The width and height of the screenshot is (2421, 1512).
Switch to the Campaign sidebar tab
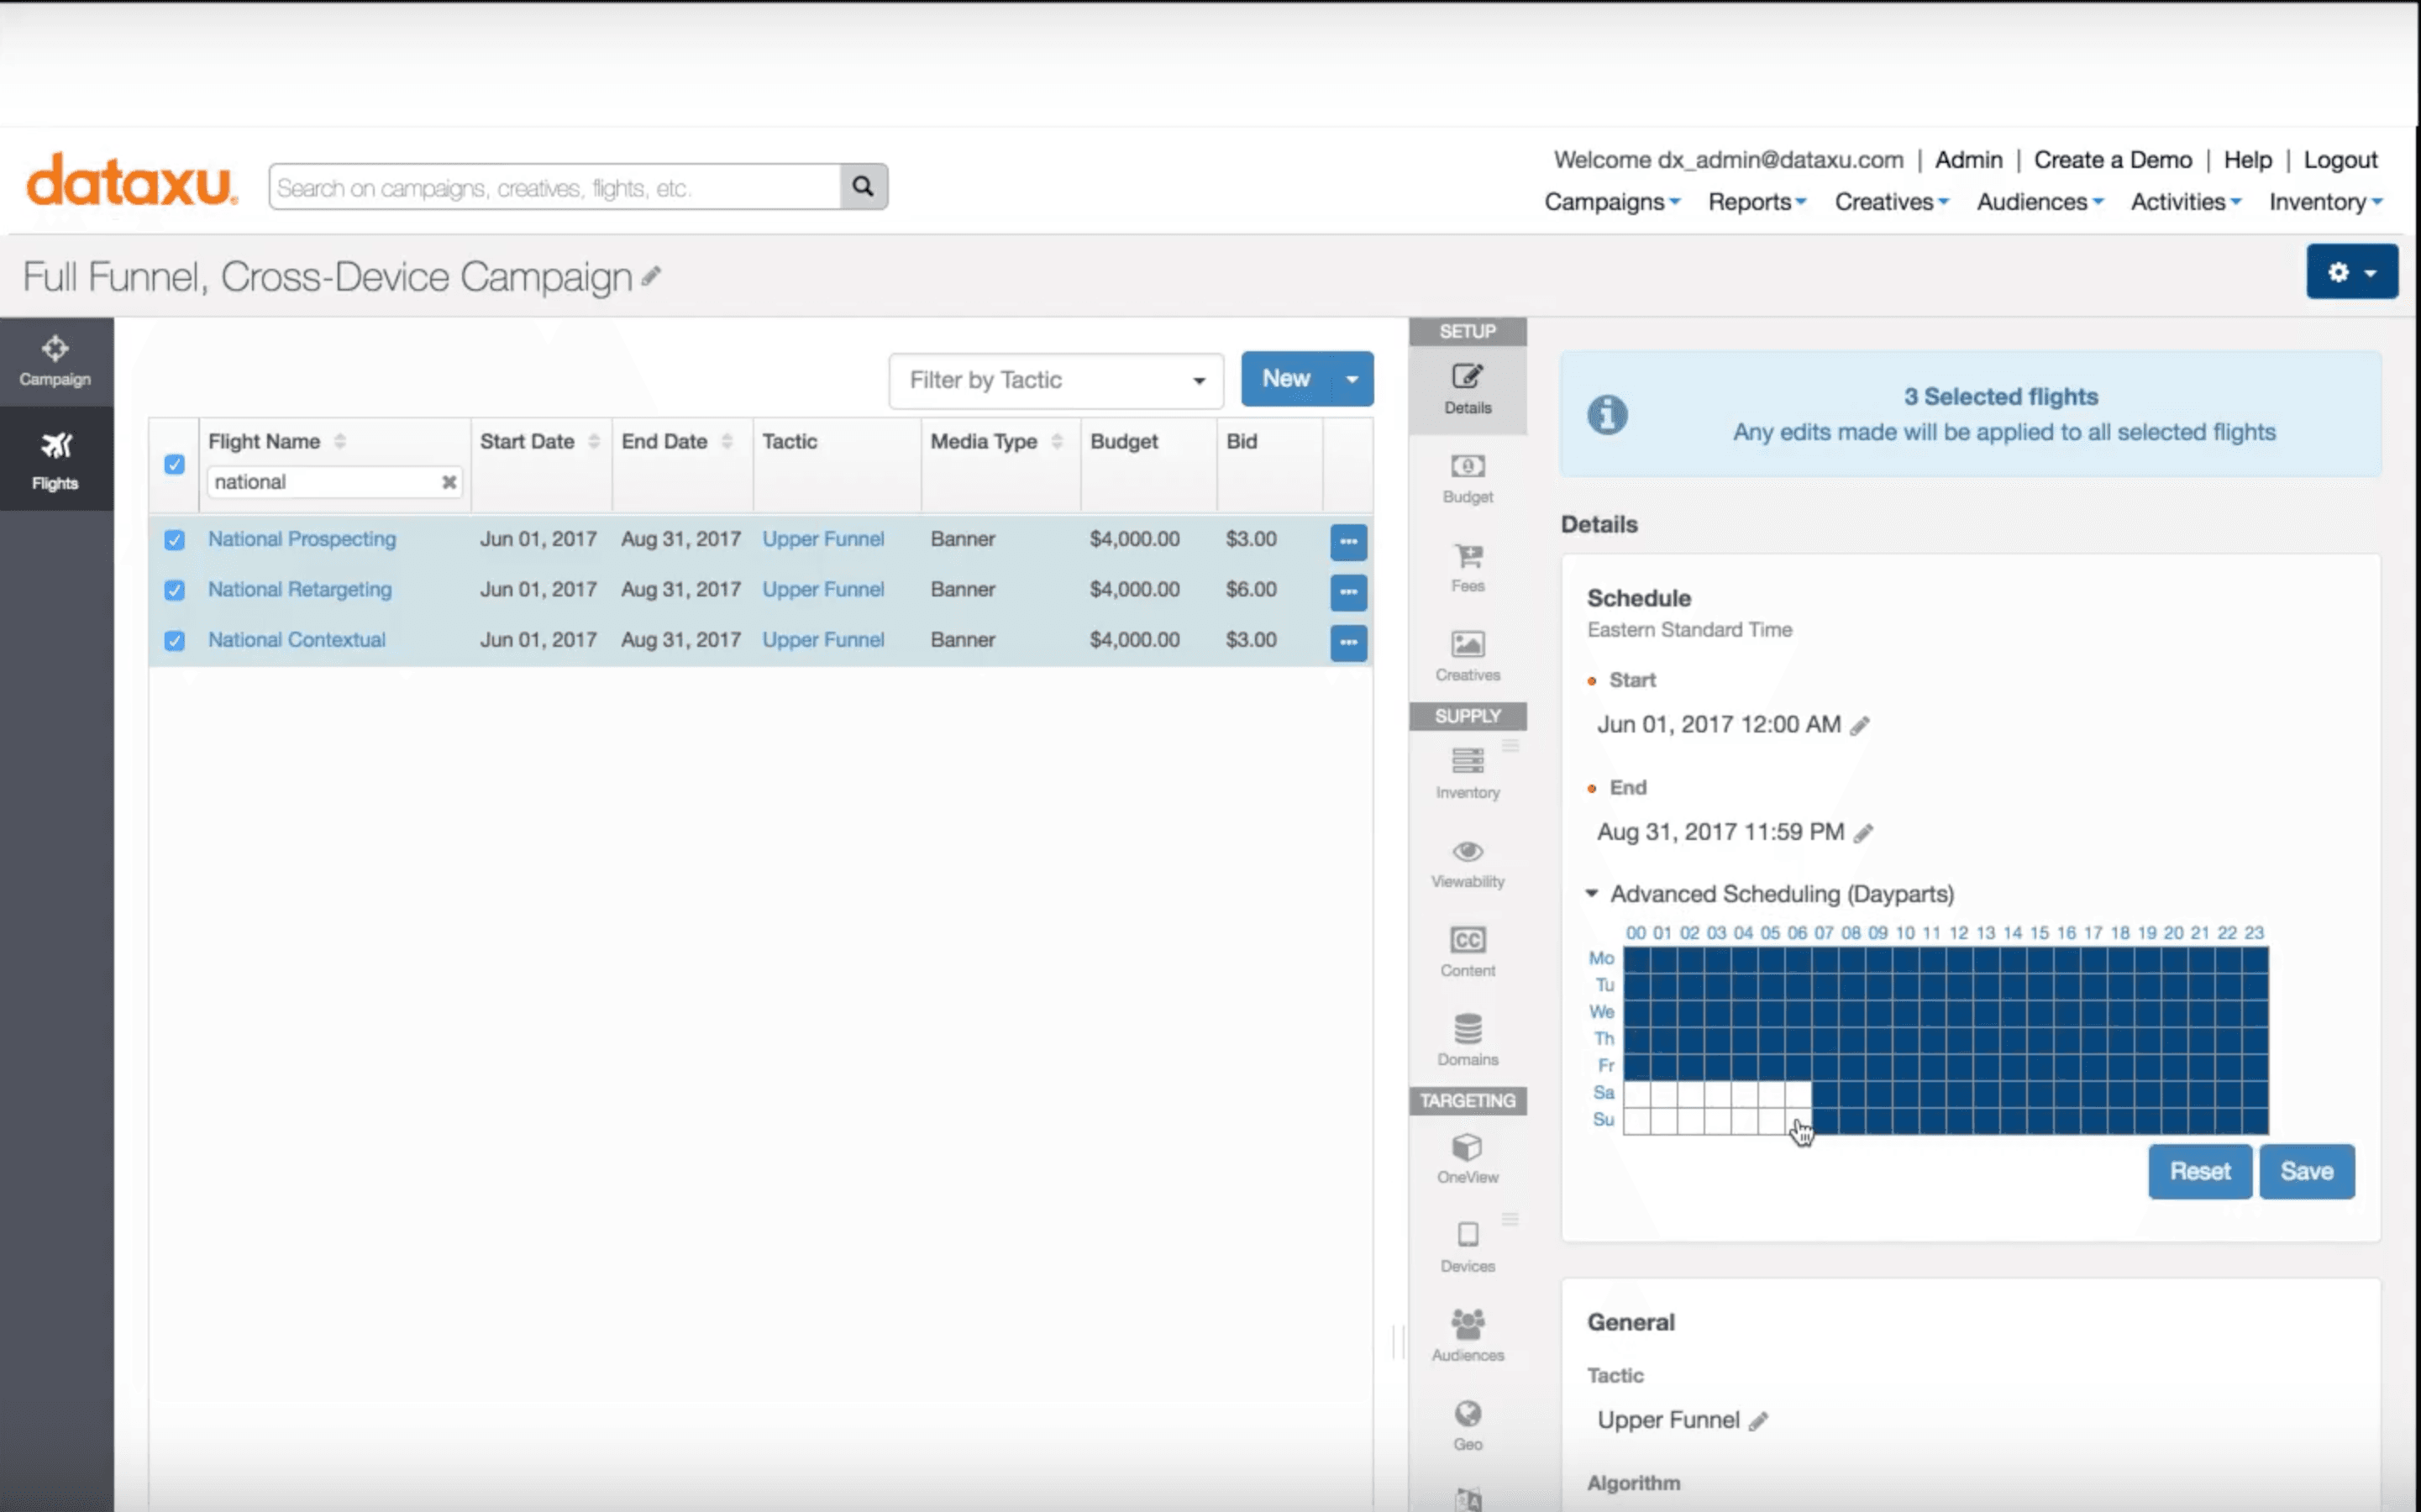[56, 361]
